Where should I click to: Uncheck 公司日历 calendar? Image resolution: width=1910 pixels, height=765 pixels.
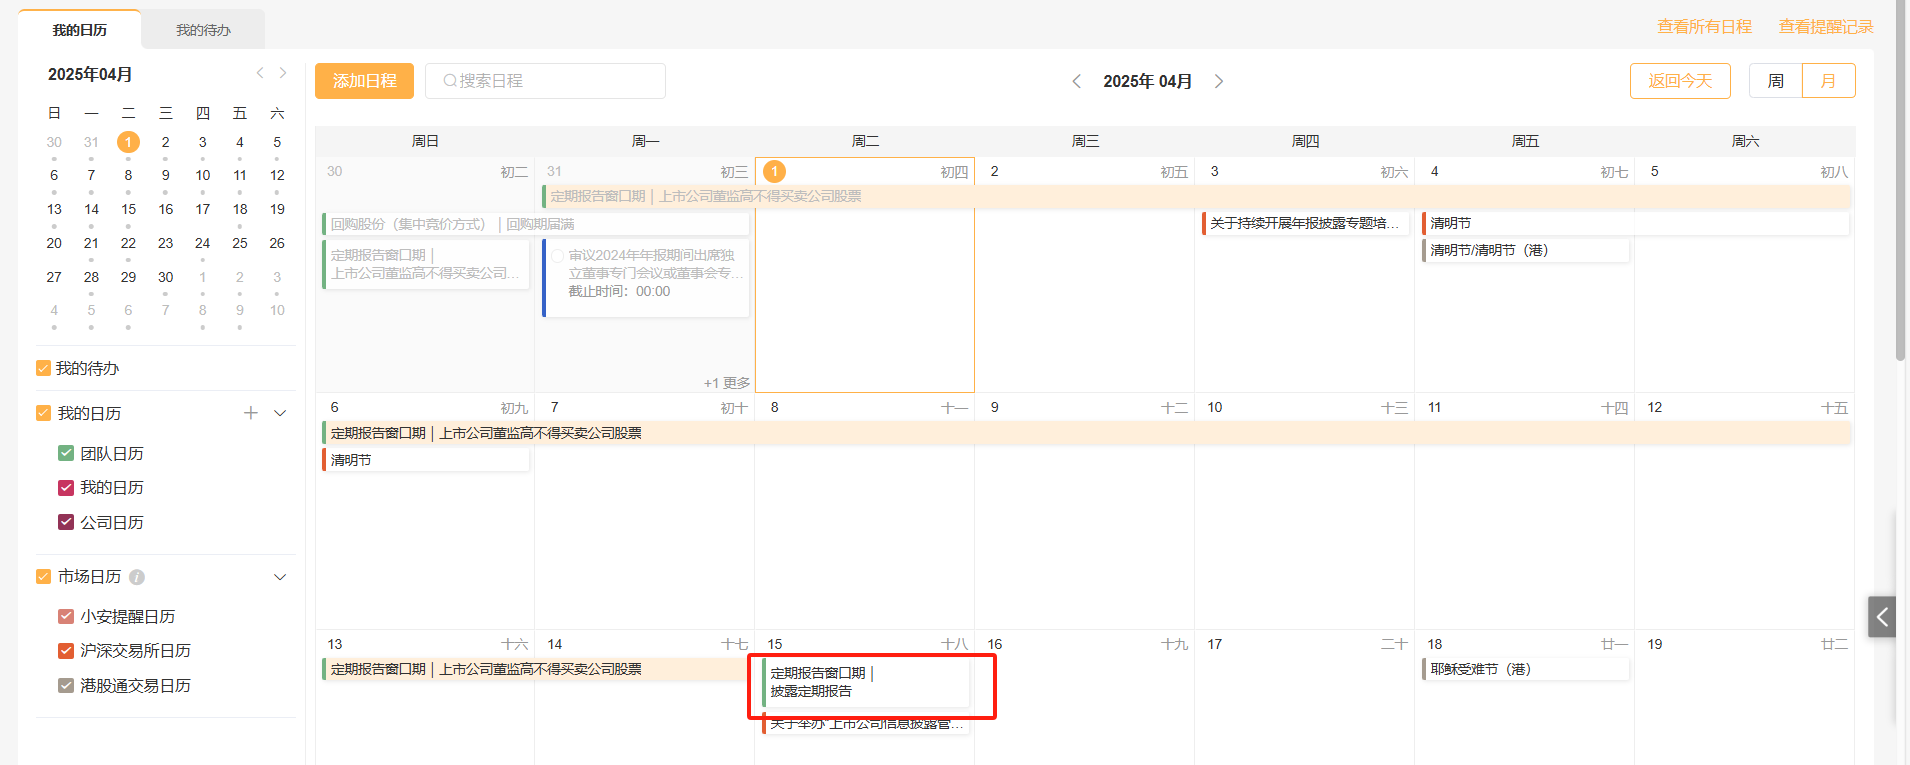pos(66,522)
